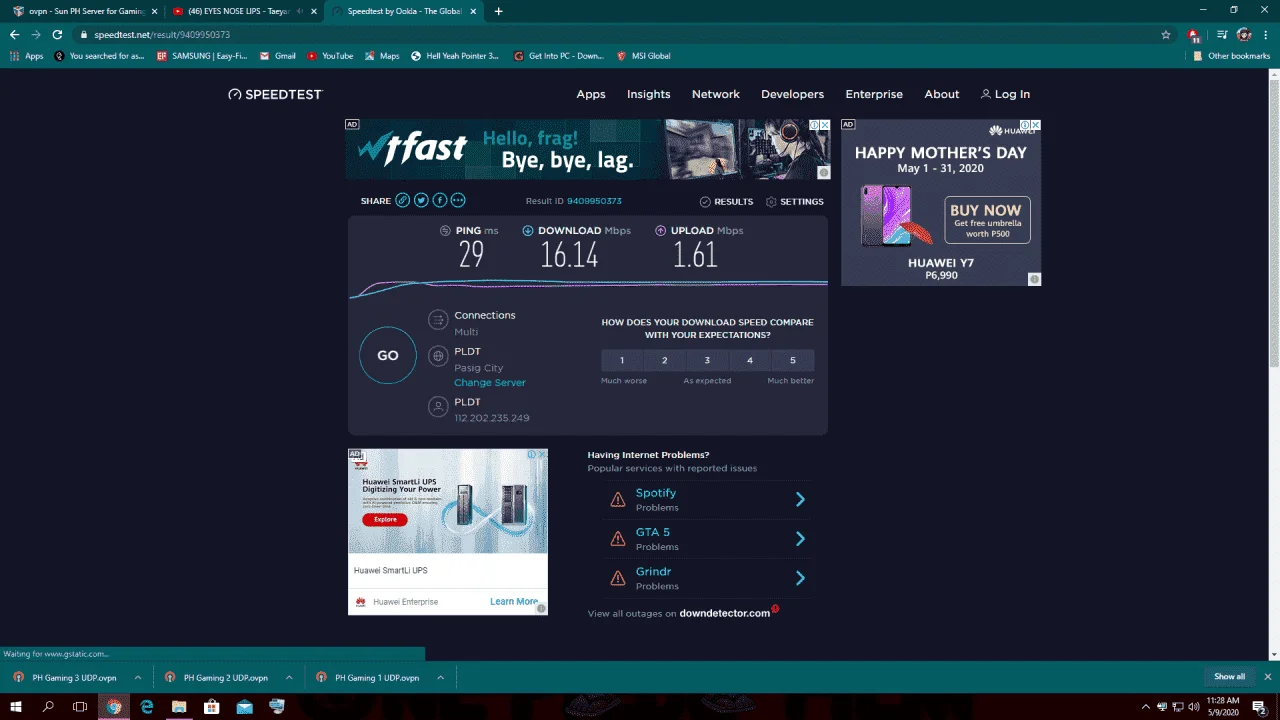This screenshot has height=720, width=1280.
Task: Open YouTube bookmark
Action: pos(330,56)
